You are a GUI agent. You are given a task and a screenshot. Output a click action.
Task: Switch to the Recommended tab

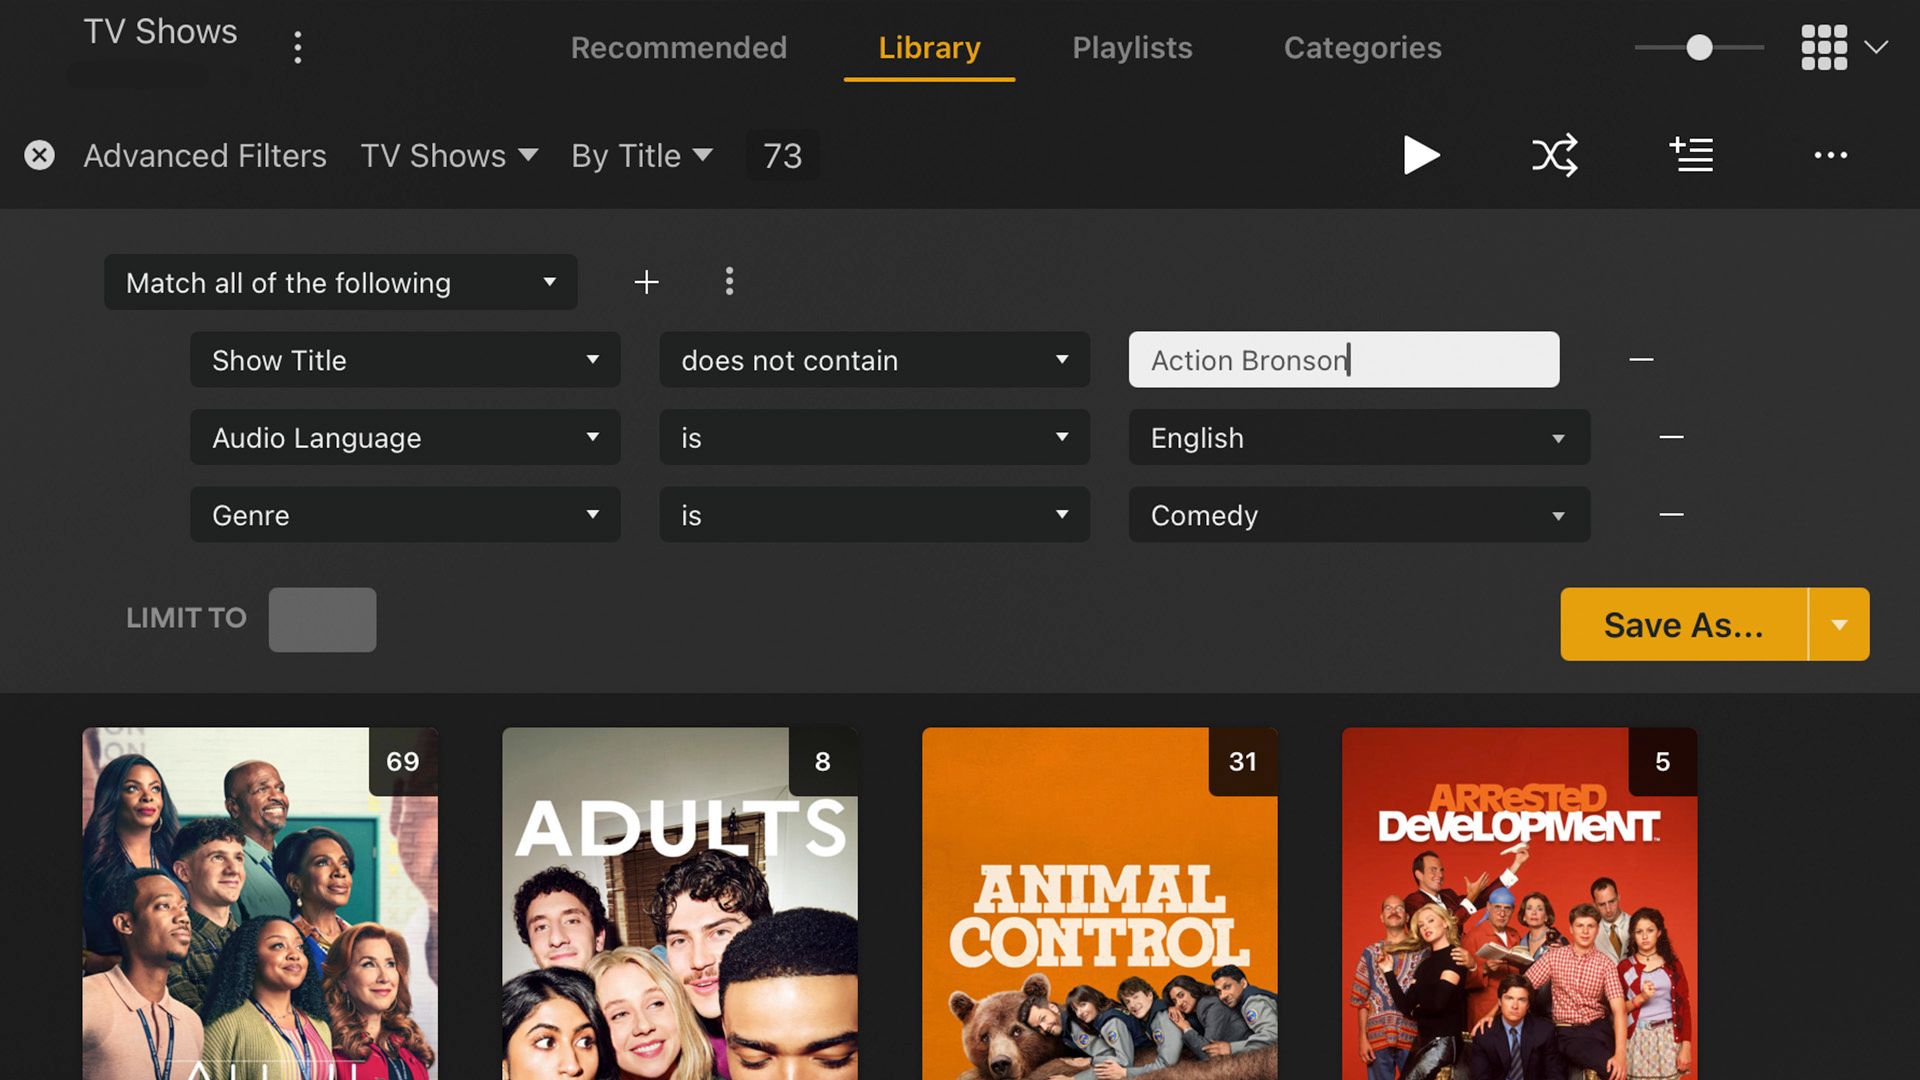click(678, 47)
